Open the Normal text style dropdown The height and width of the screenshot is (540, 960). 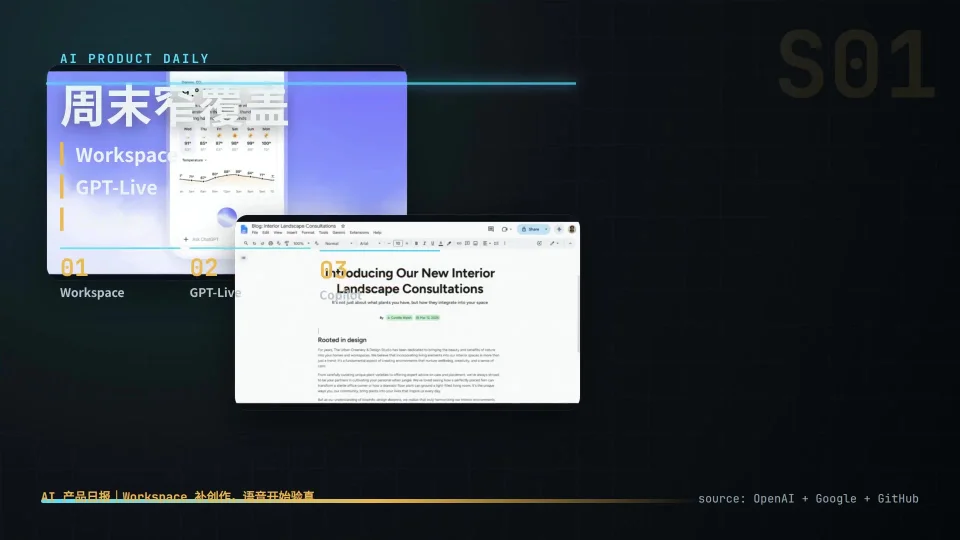(x=339, y=244)
